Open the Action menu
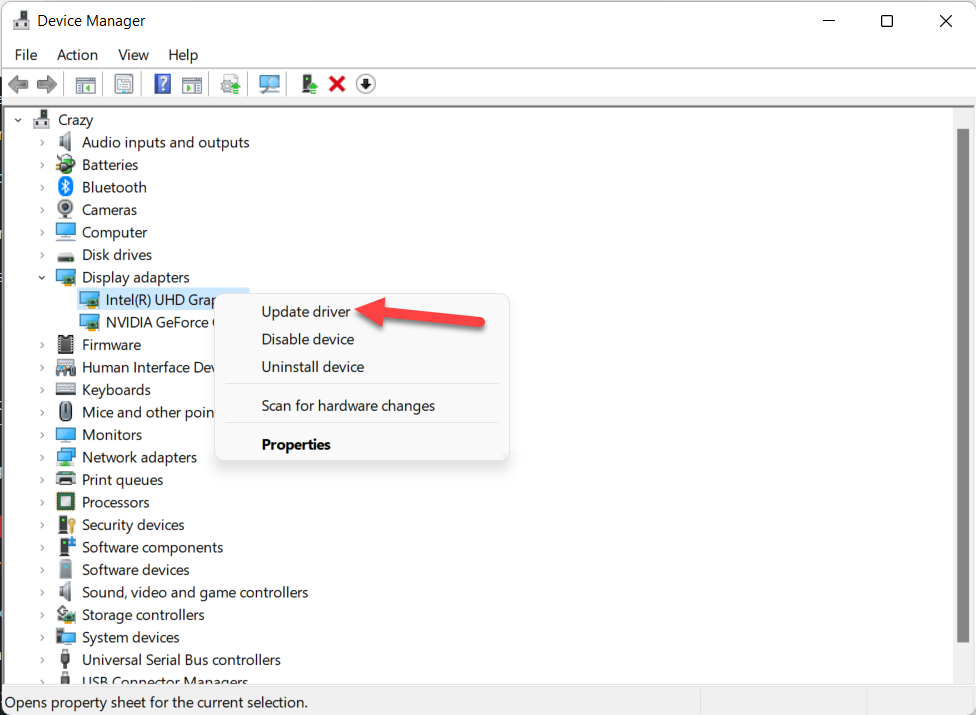The image size is (976, 715). coord(77,55)
